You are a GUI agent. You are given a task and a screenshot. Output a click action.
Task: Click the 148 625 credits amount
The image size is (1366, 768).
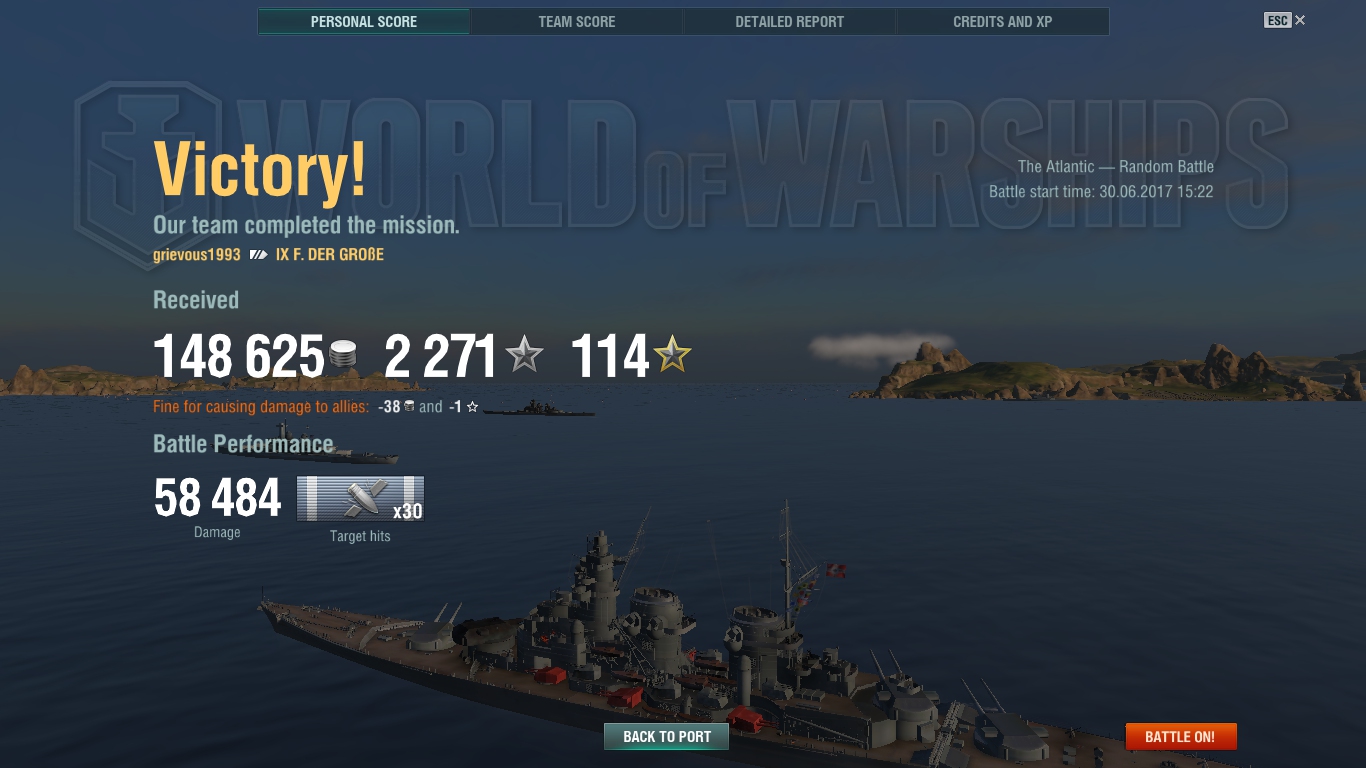point(239,357)
